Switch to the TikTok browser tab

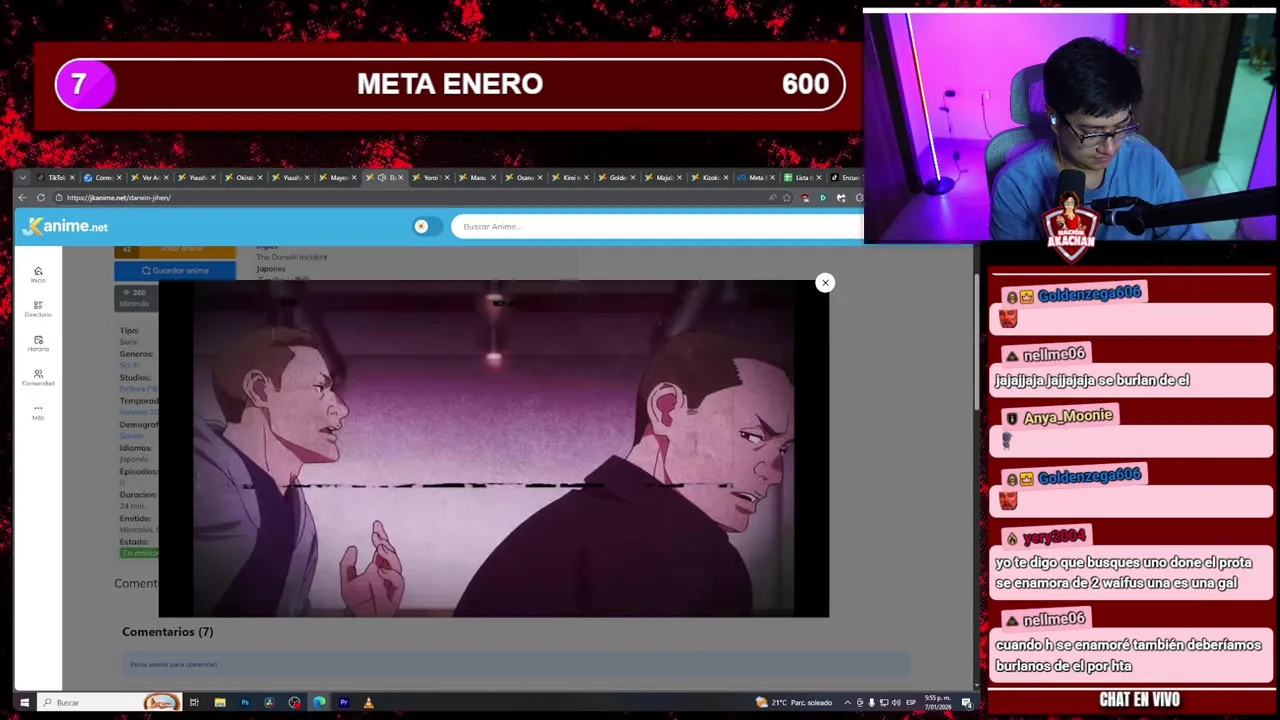pyautogui.click(x=55, y=177)
